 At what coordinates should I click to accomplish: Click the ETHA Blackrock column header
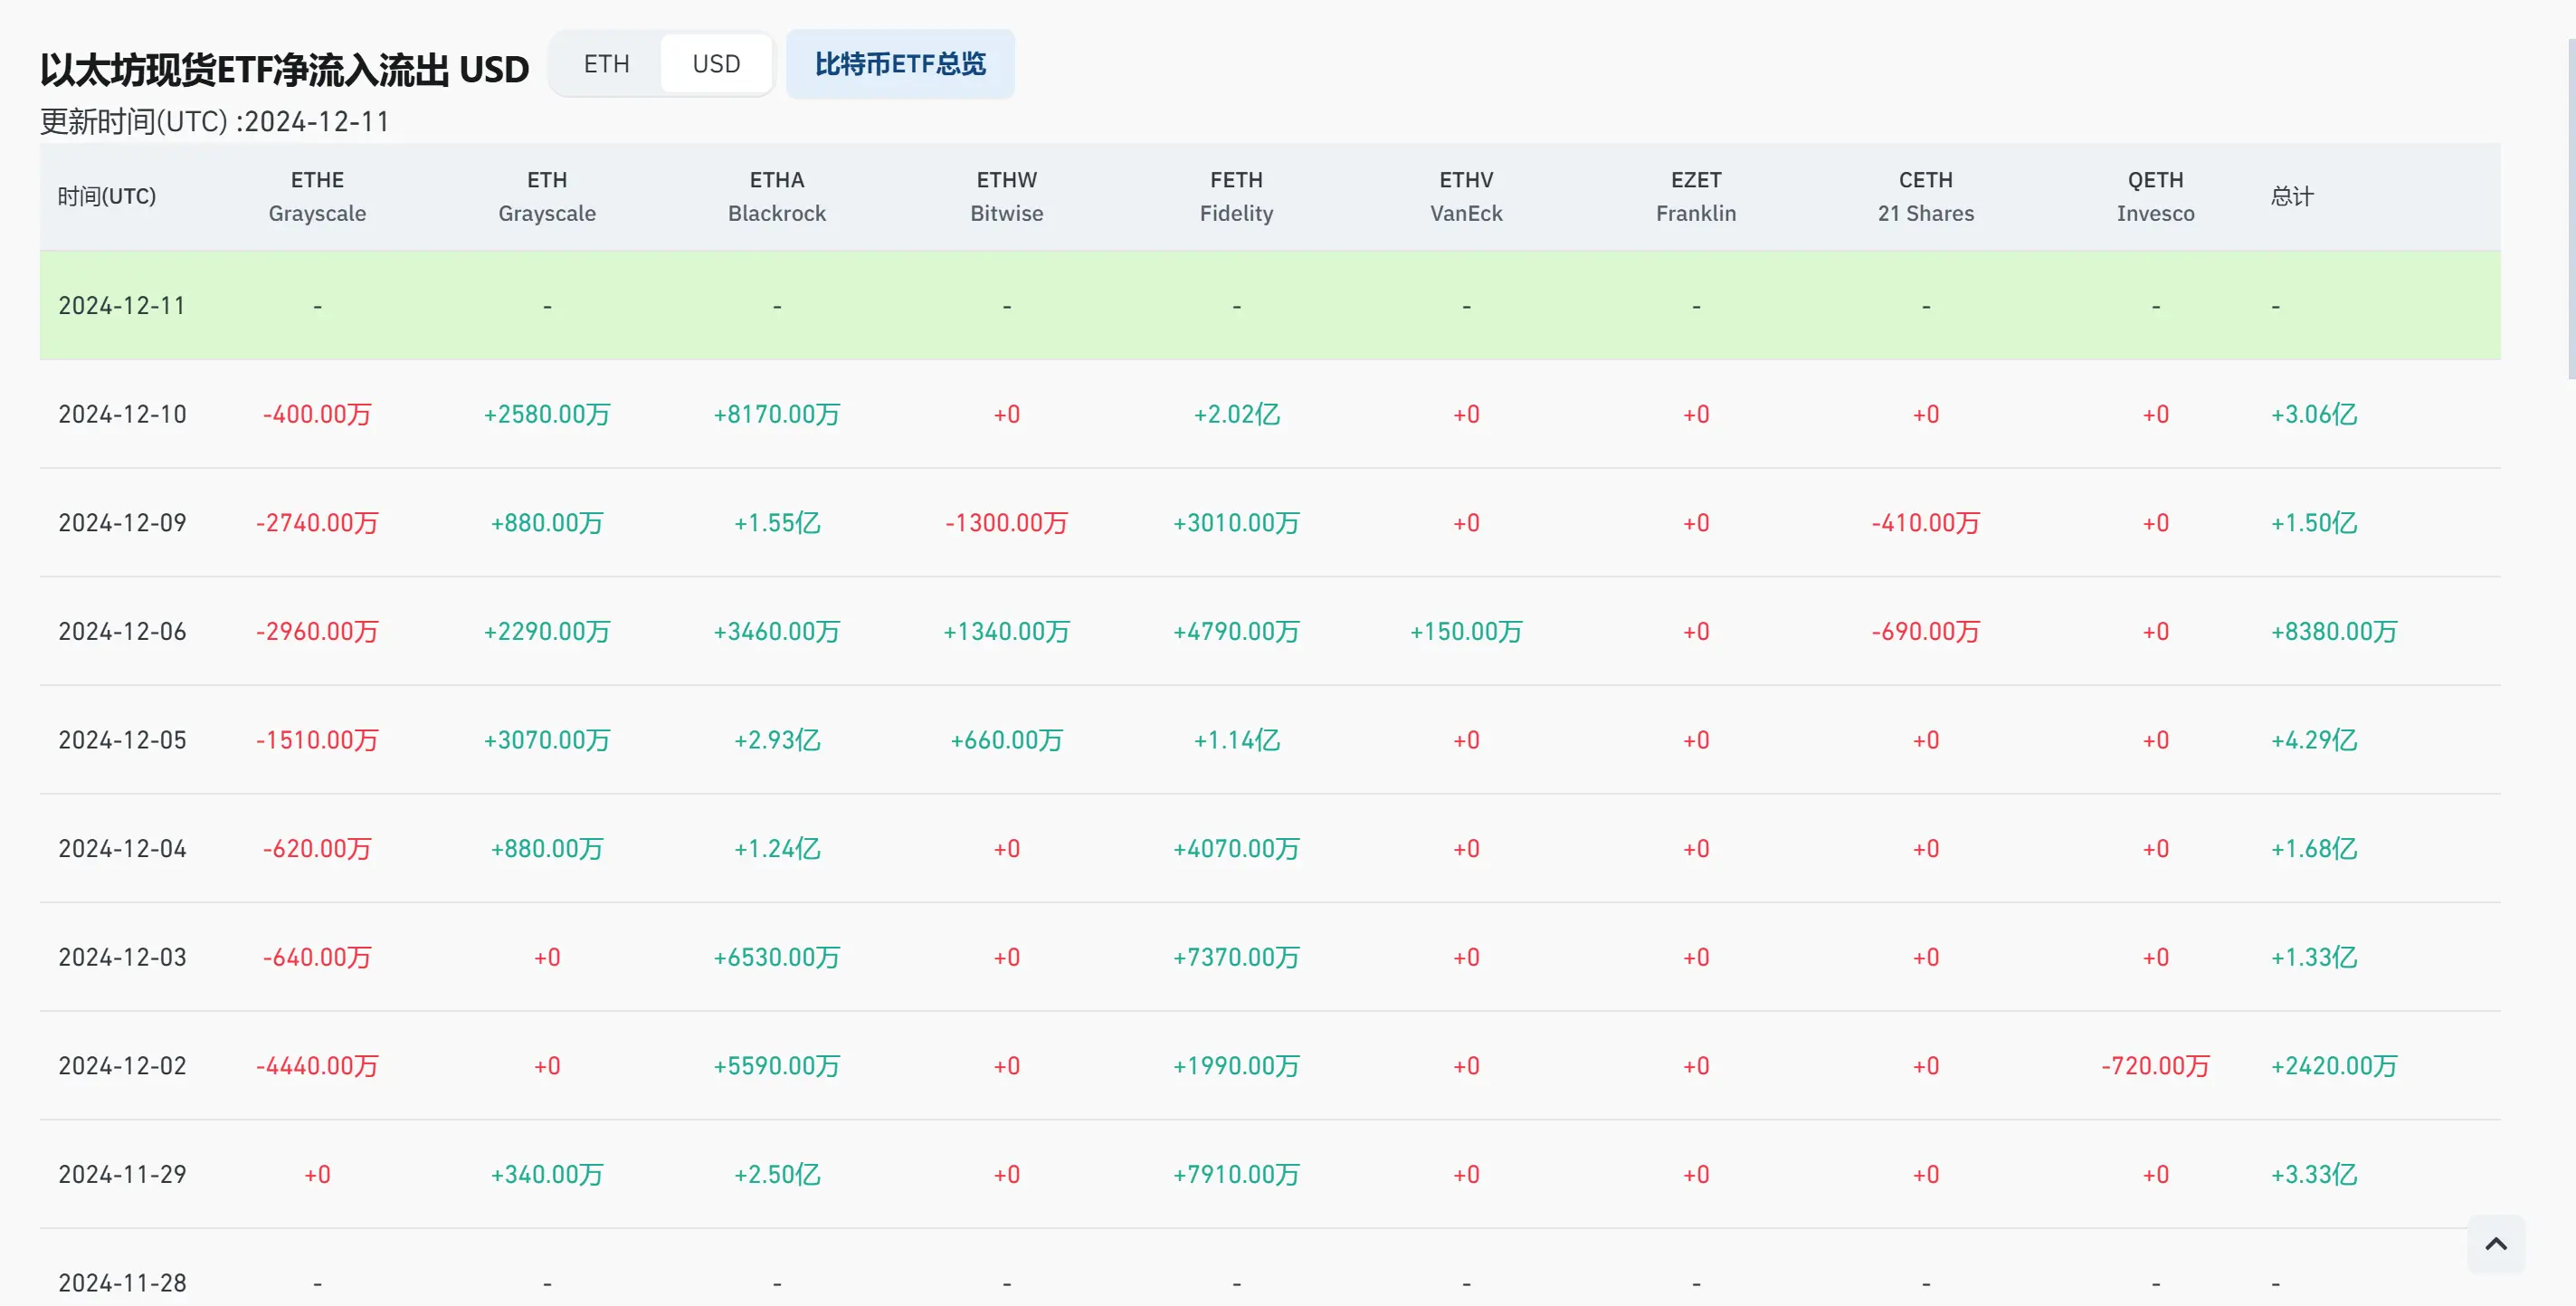776,196
